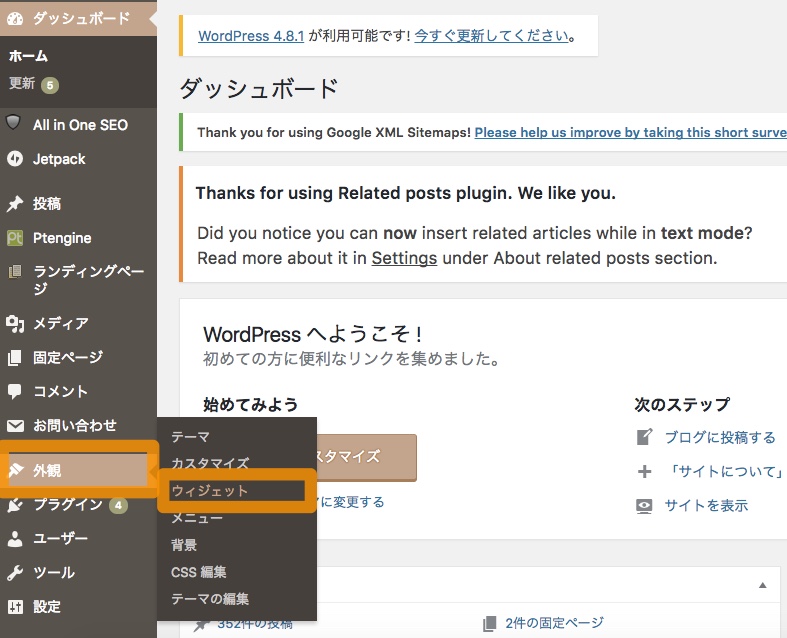The height and width of the screenshot is (638, 787).
Task: Click the WordPress 4.8.1 link
Action: pyautogui.click(x=251, y=36)
